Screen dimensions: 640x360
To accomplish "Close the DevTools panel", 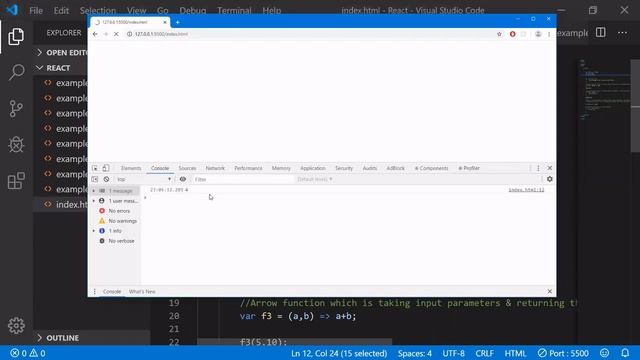I will [550, 168].
